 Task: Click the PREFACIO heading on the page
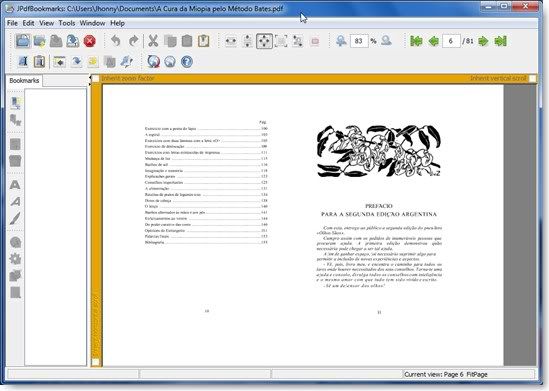coord(379,206)
